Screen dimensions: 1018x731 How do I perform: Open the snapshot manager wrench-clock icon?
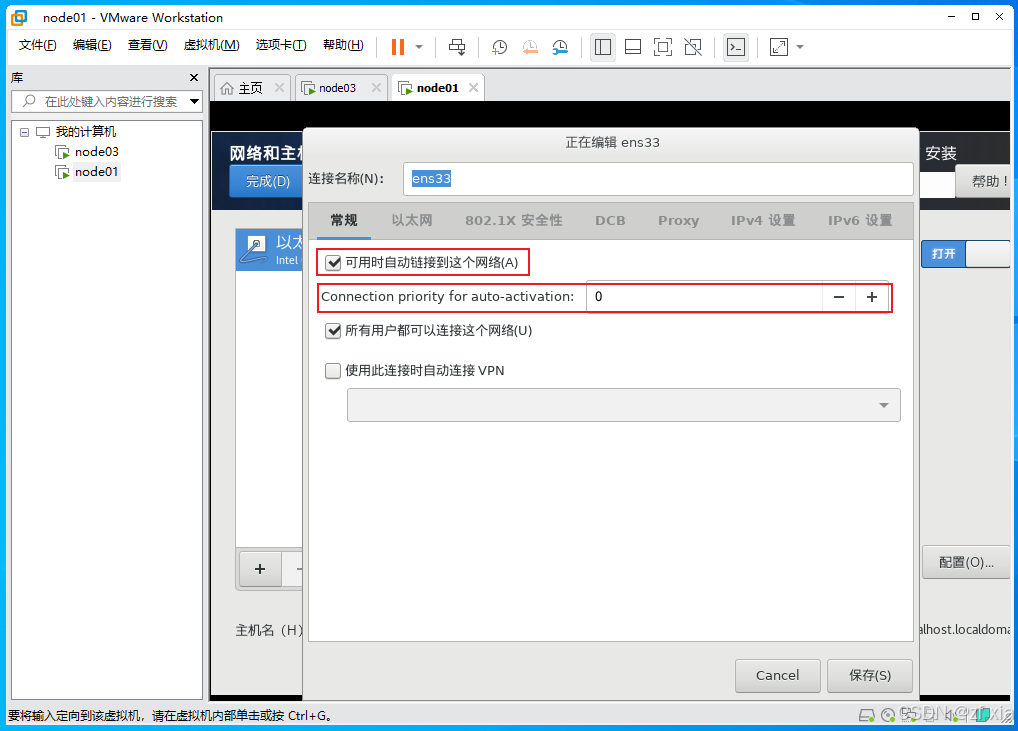[560, 47]
